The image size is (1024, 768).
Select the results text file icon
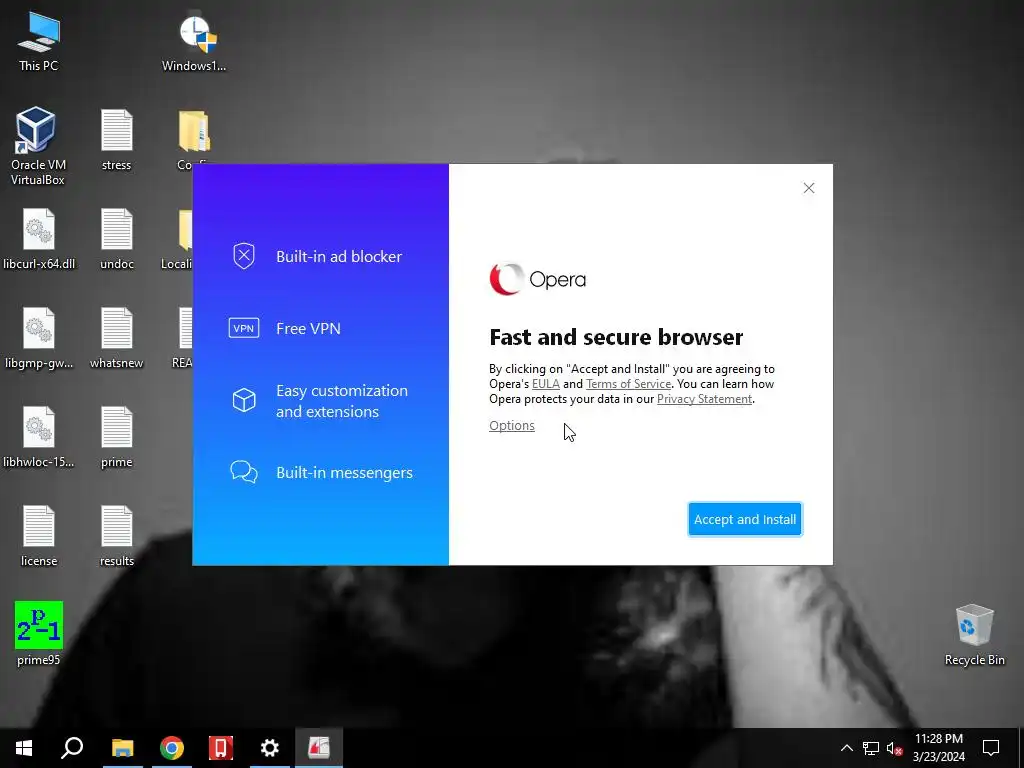(x=116, y=536)
